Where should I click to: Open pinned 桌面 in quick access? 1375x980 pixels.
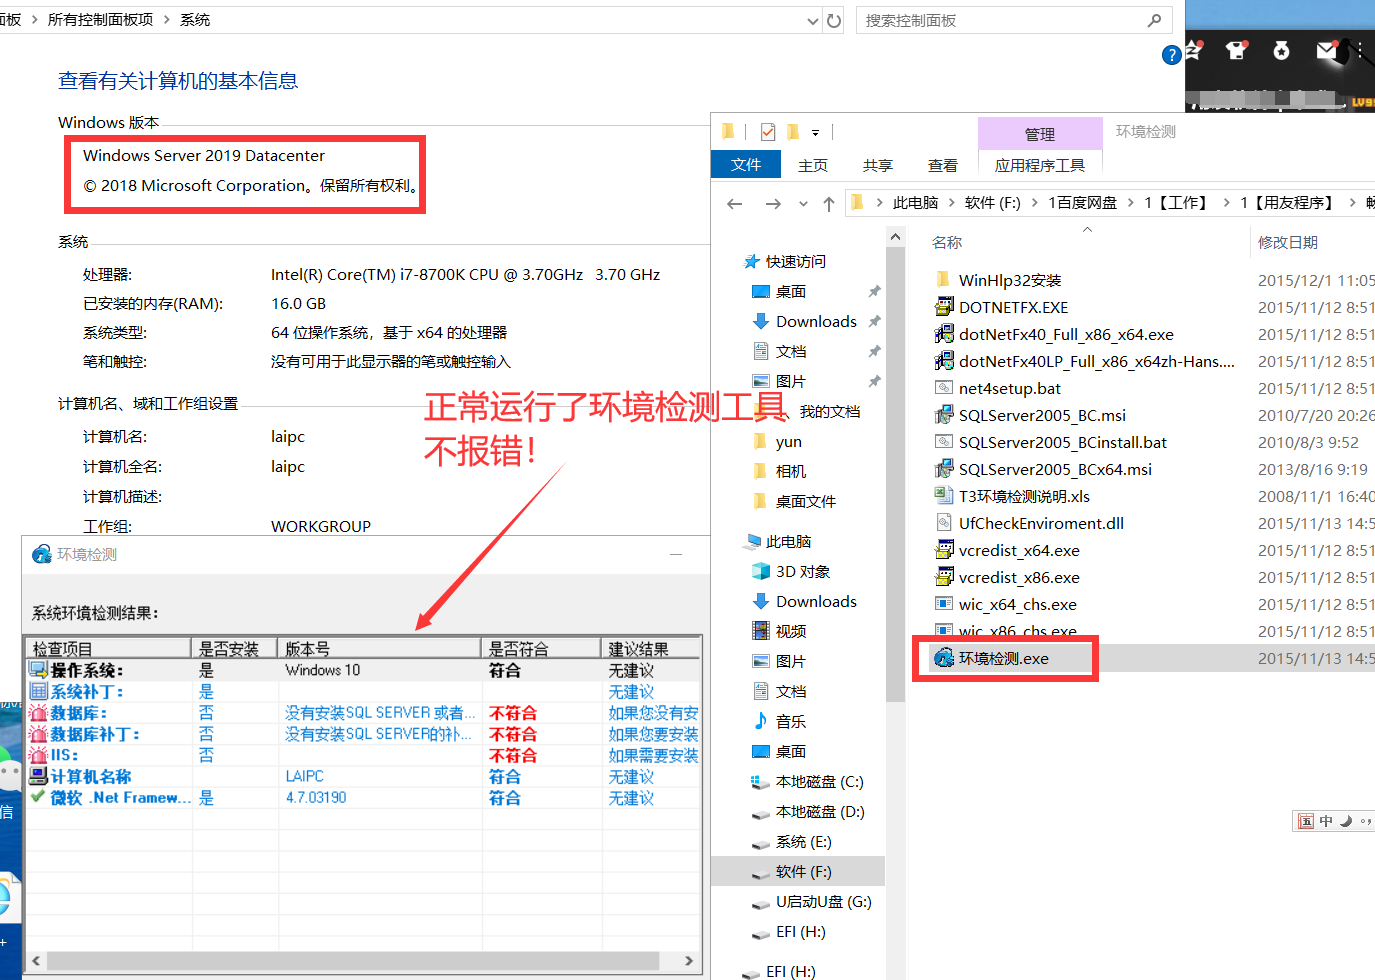click(791, 291)
